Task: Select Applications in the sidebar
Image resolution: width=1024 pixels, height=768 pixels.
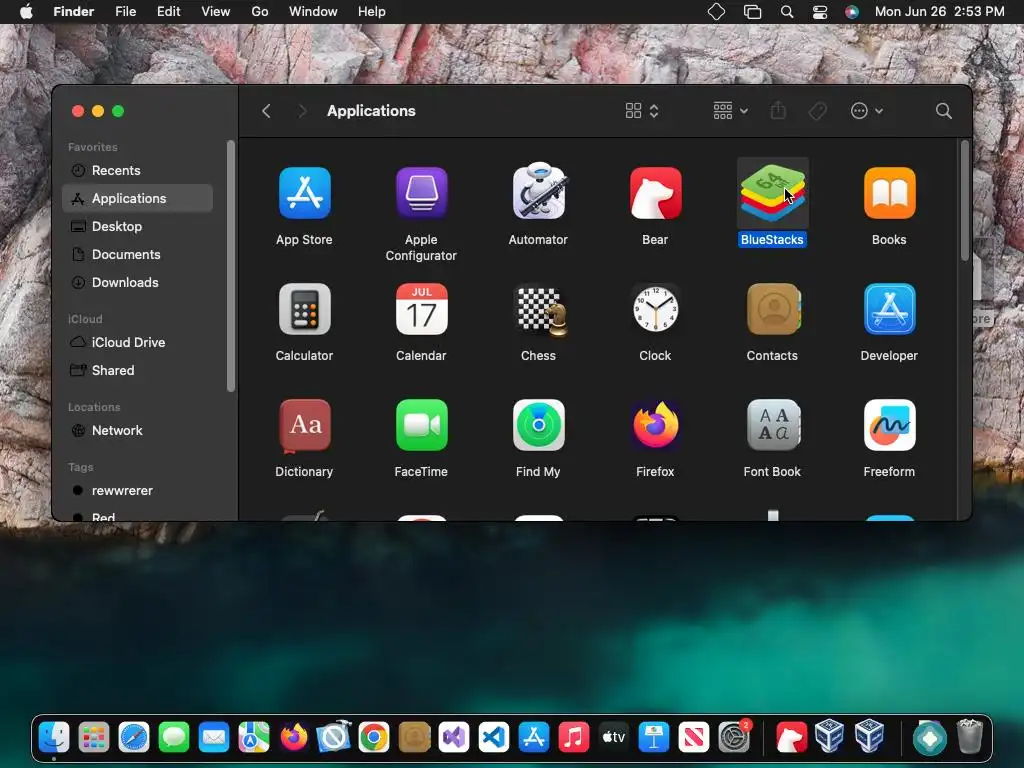Action: 138,199
